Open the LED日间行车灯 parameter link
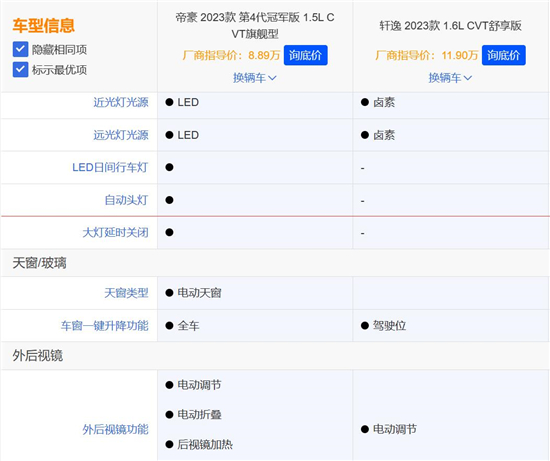 coord(110,167)
